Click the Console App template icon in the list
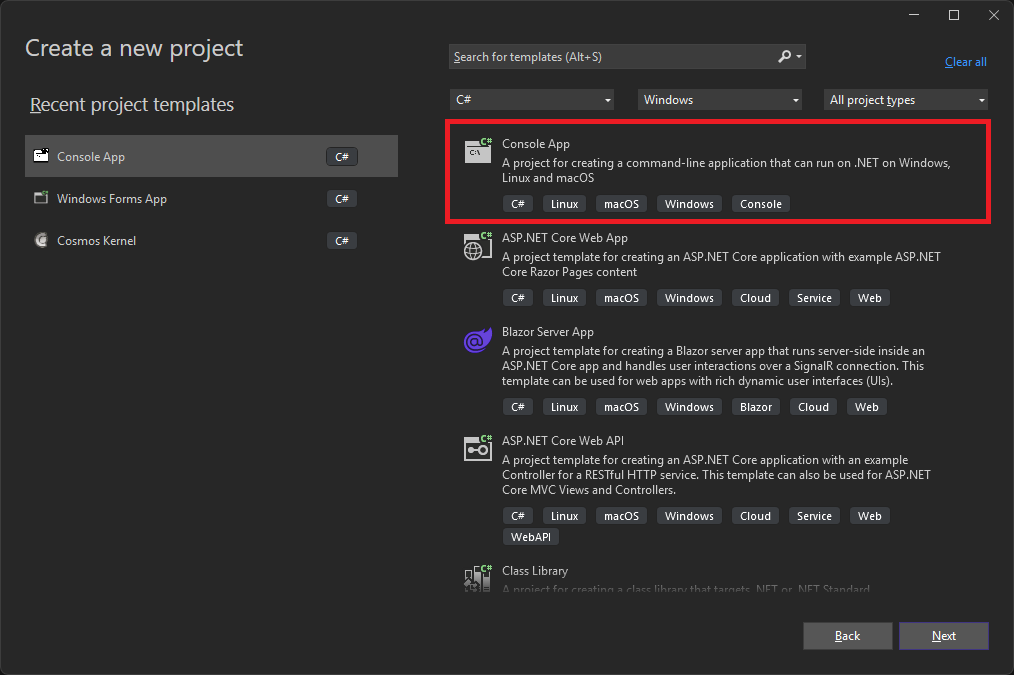The height and width of the screenshot is (675, 1014). (478, 151)
